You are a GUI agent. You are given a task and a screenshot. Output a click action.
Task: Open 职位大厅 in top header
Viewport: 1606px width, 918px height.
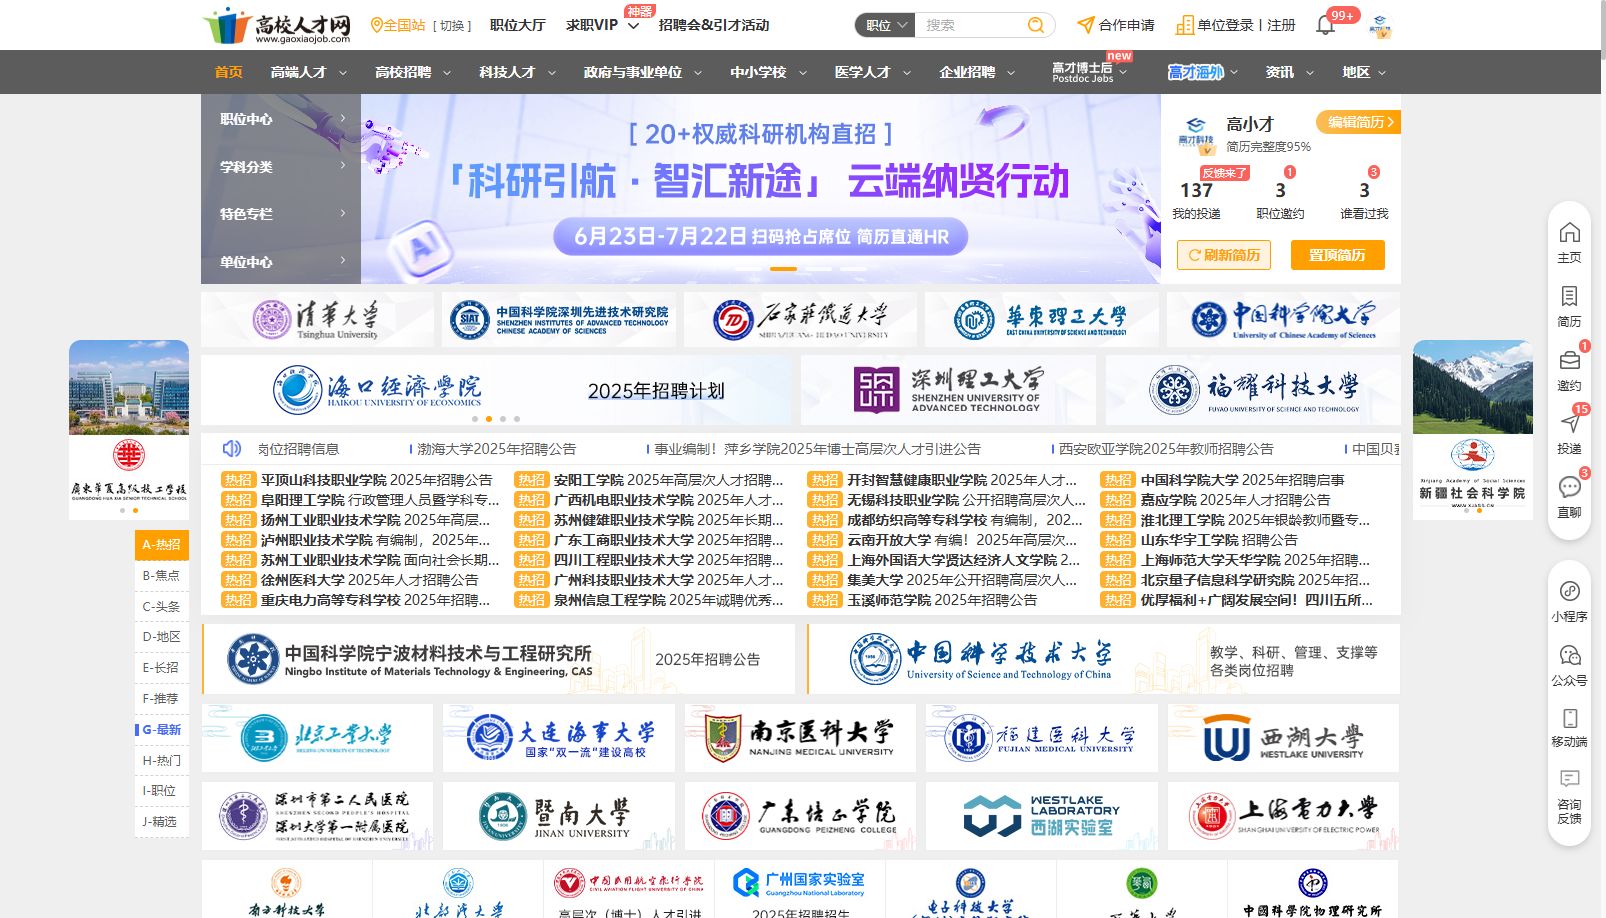tap(517, 25)
